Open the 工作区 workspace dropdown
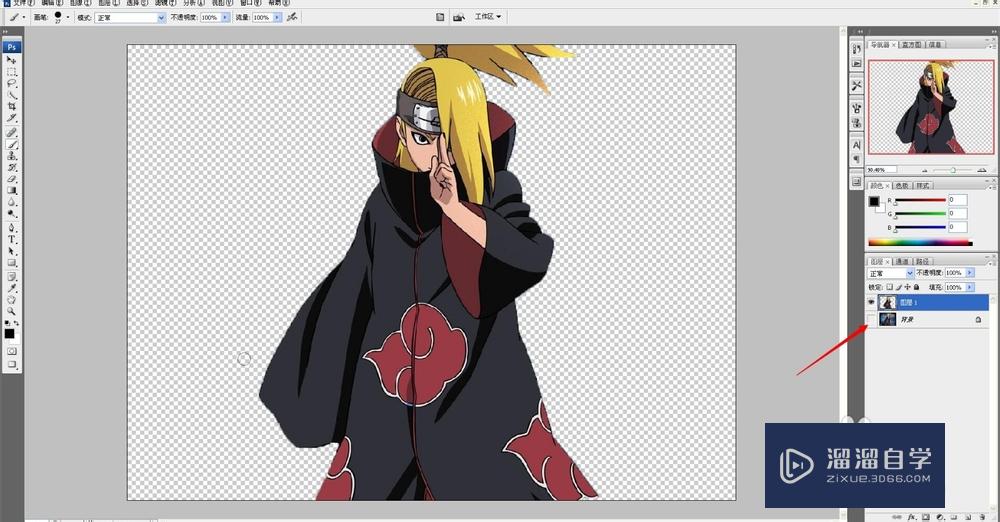Screen dimensions: 1000x522 [x=488, y=17]
